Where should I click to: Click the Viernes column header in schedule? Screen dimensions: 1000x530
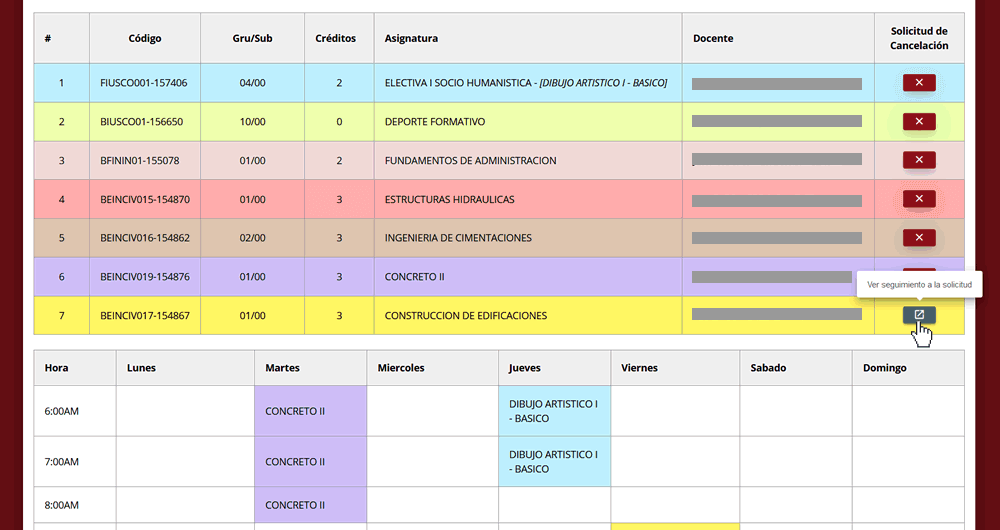[639, 368]
